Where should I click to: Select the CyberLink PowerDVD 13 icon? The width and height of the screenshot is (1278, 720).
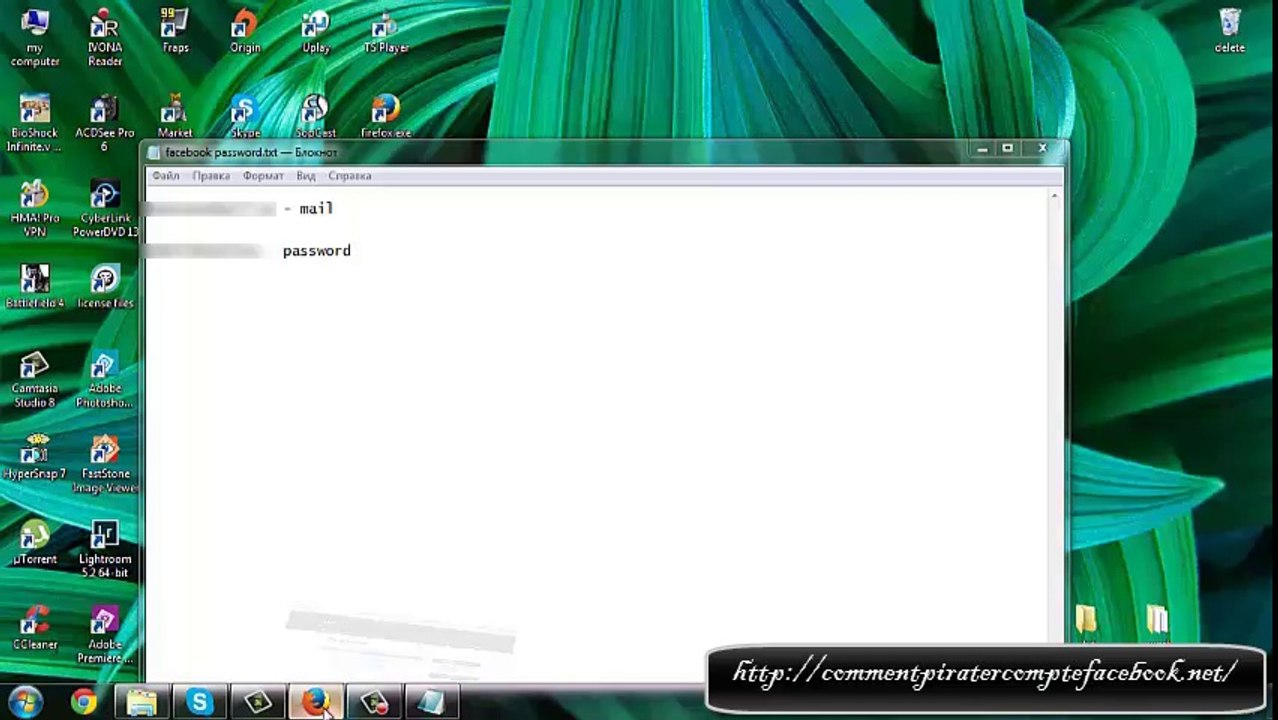pos(105,208)
